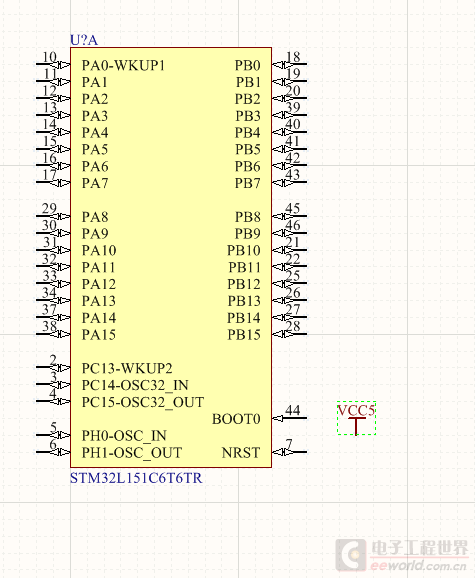Click pin label PA3
The width and height of the screenshot is (475, 578).
(95, 116)
